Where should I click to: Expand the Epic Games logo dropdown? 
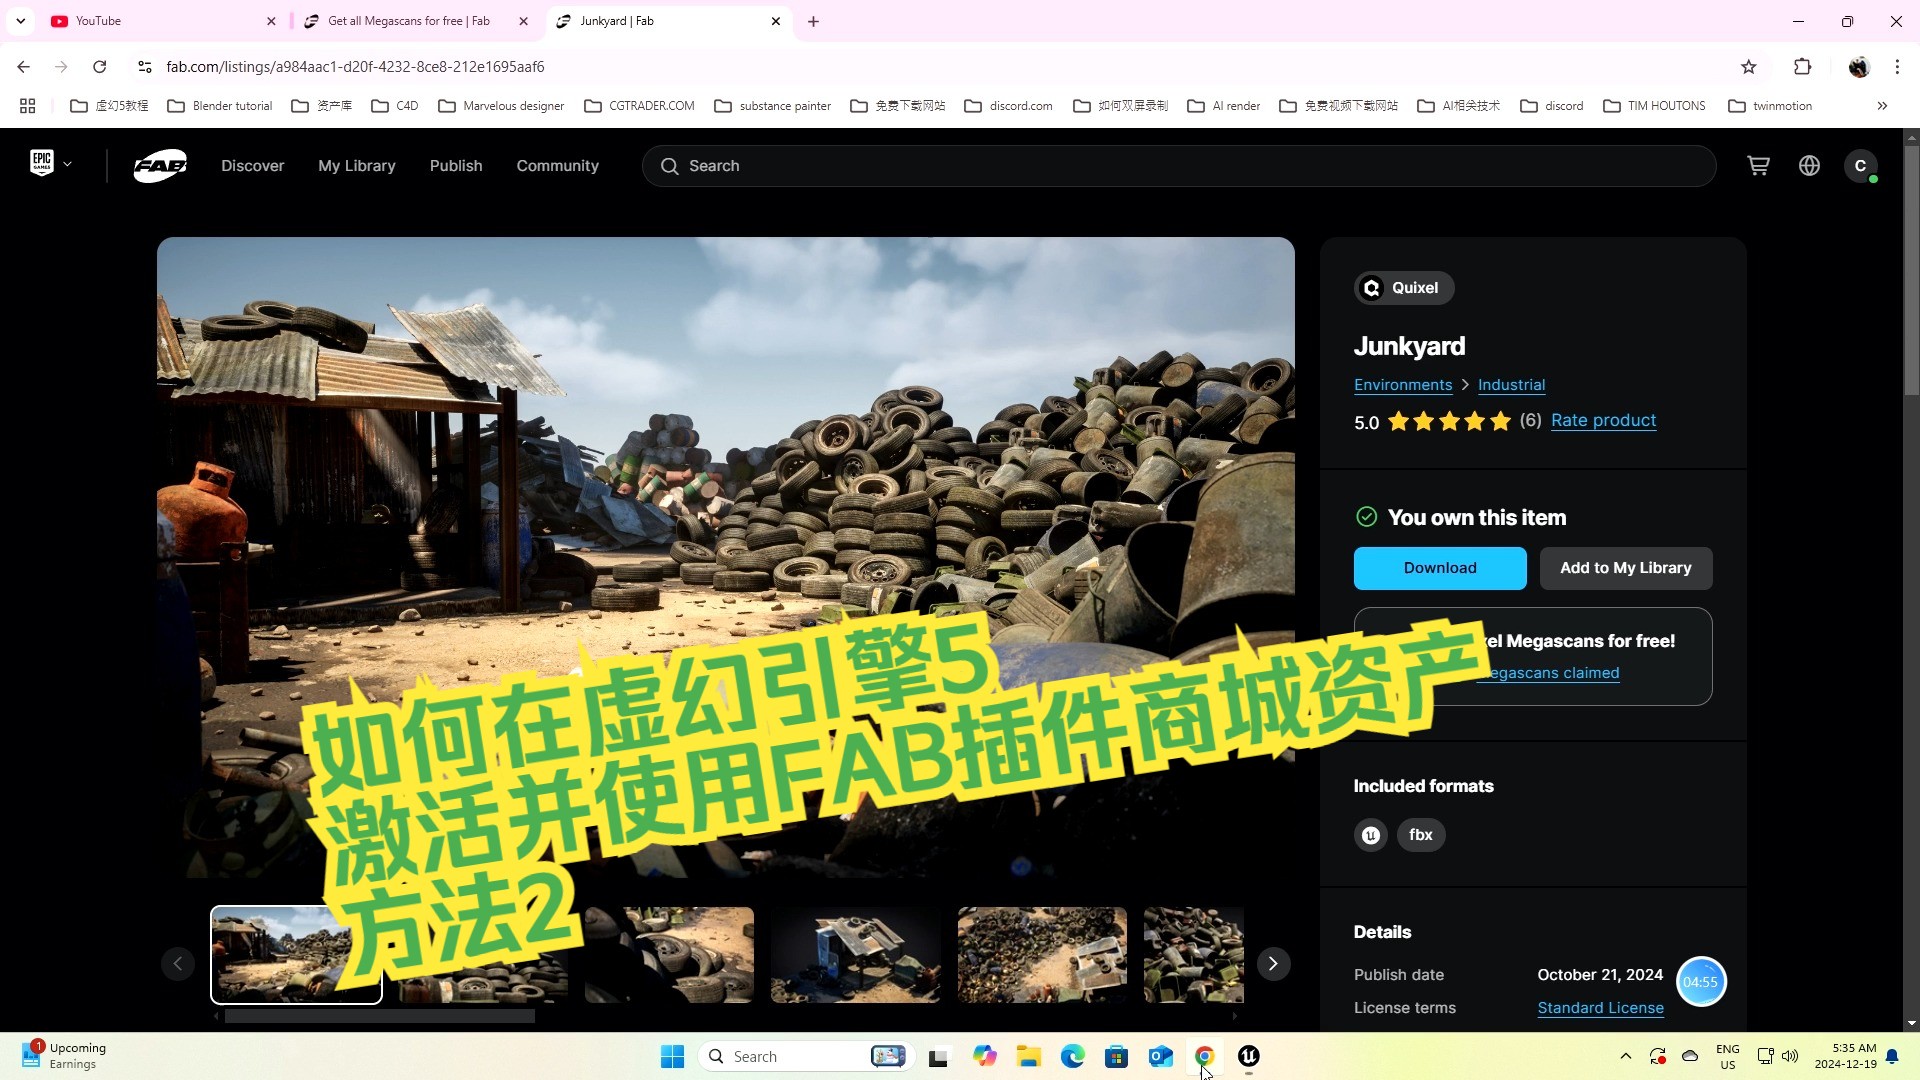click(x=48, y=163)
